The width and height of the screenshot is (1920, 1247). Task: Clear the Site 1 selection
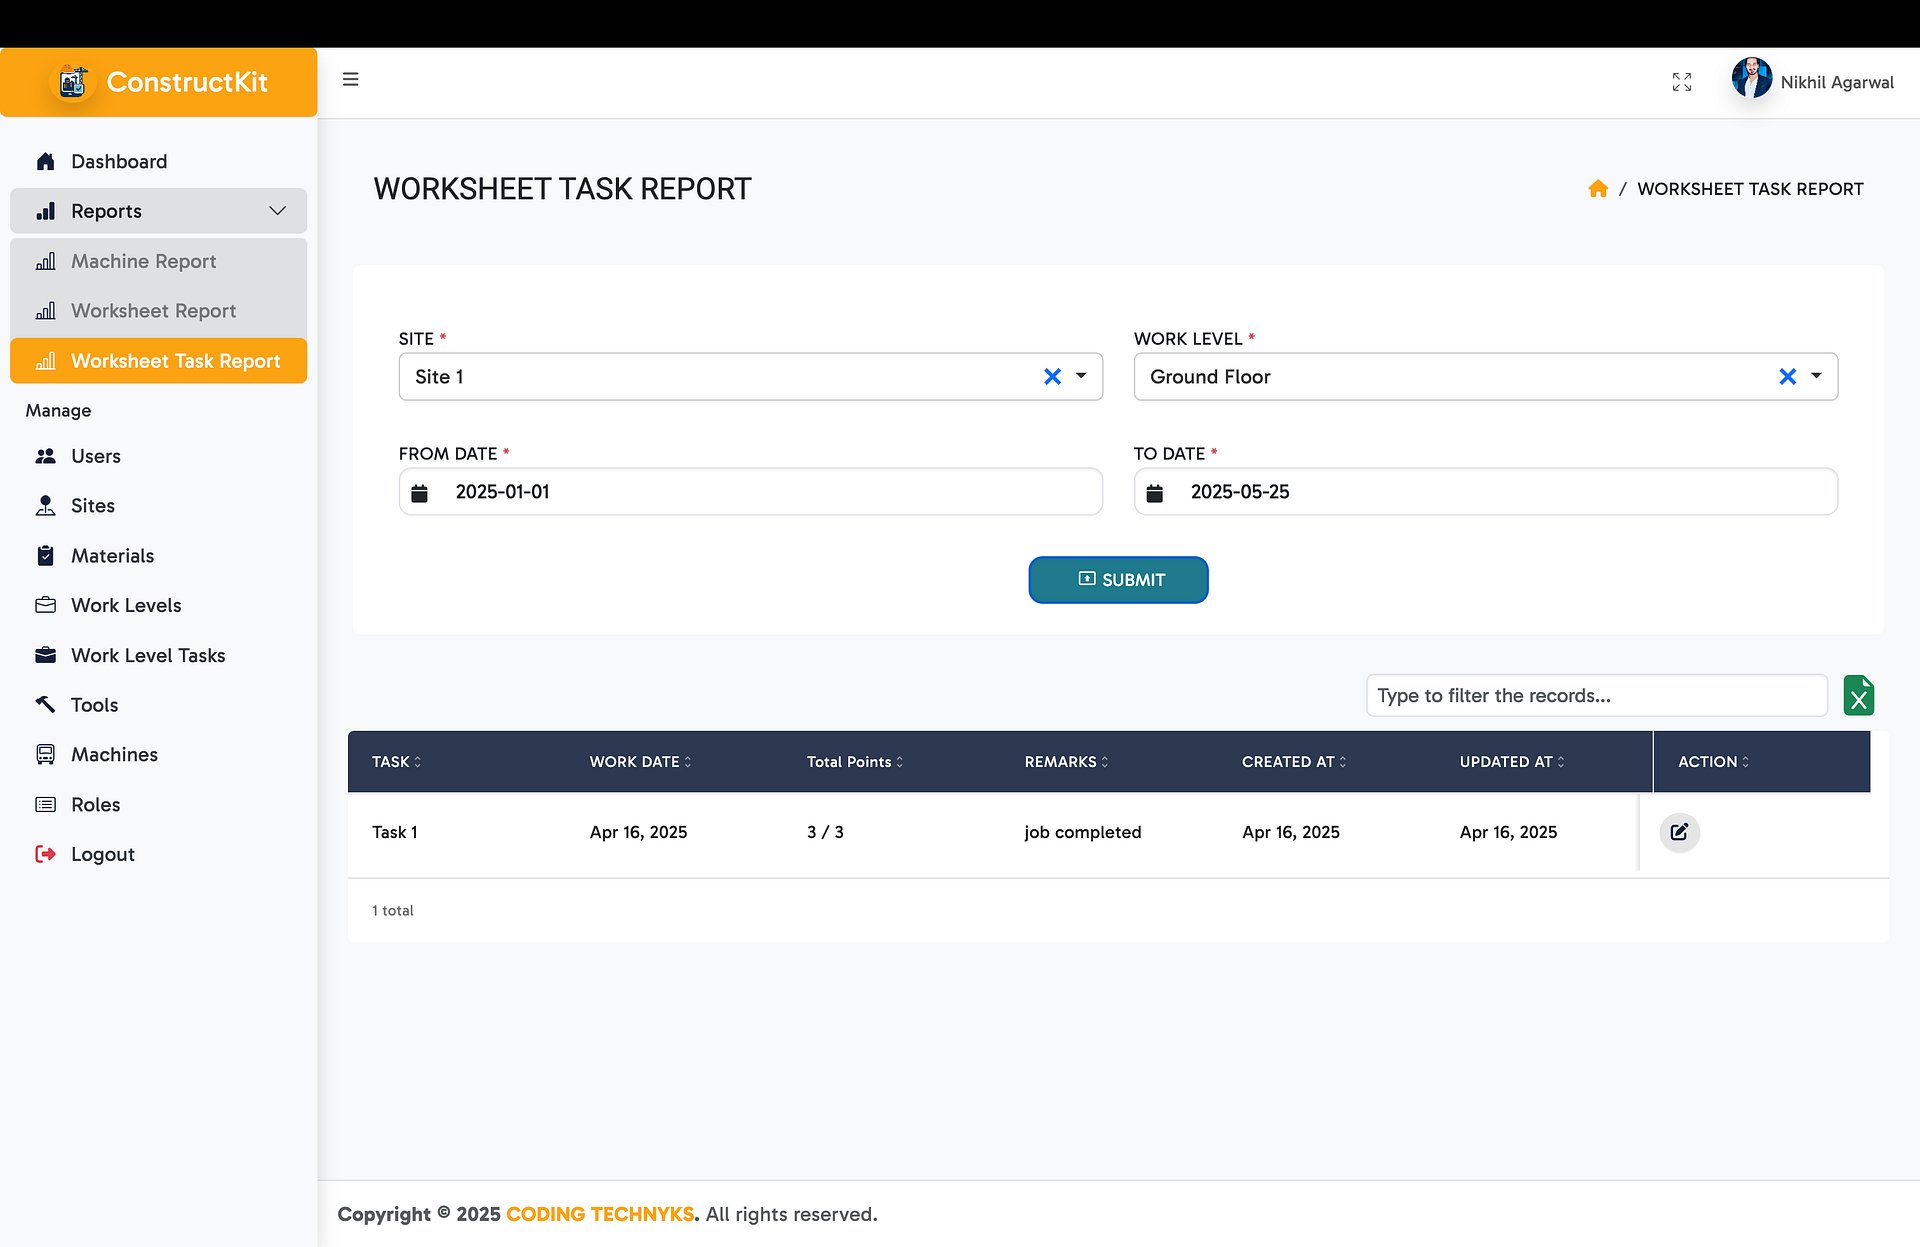coord(1052,377)
